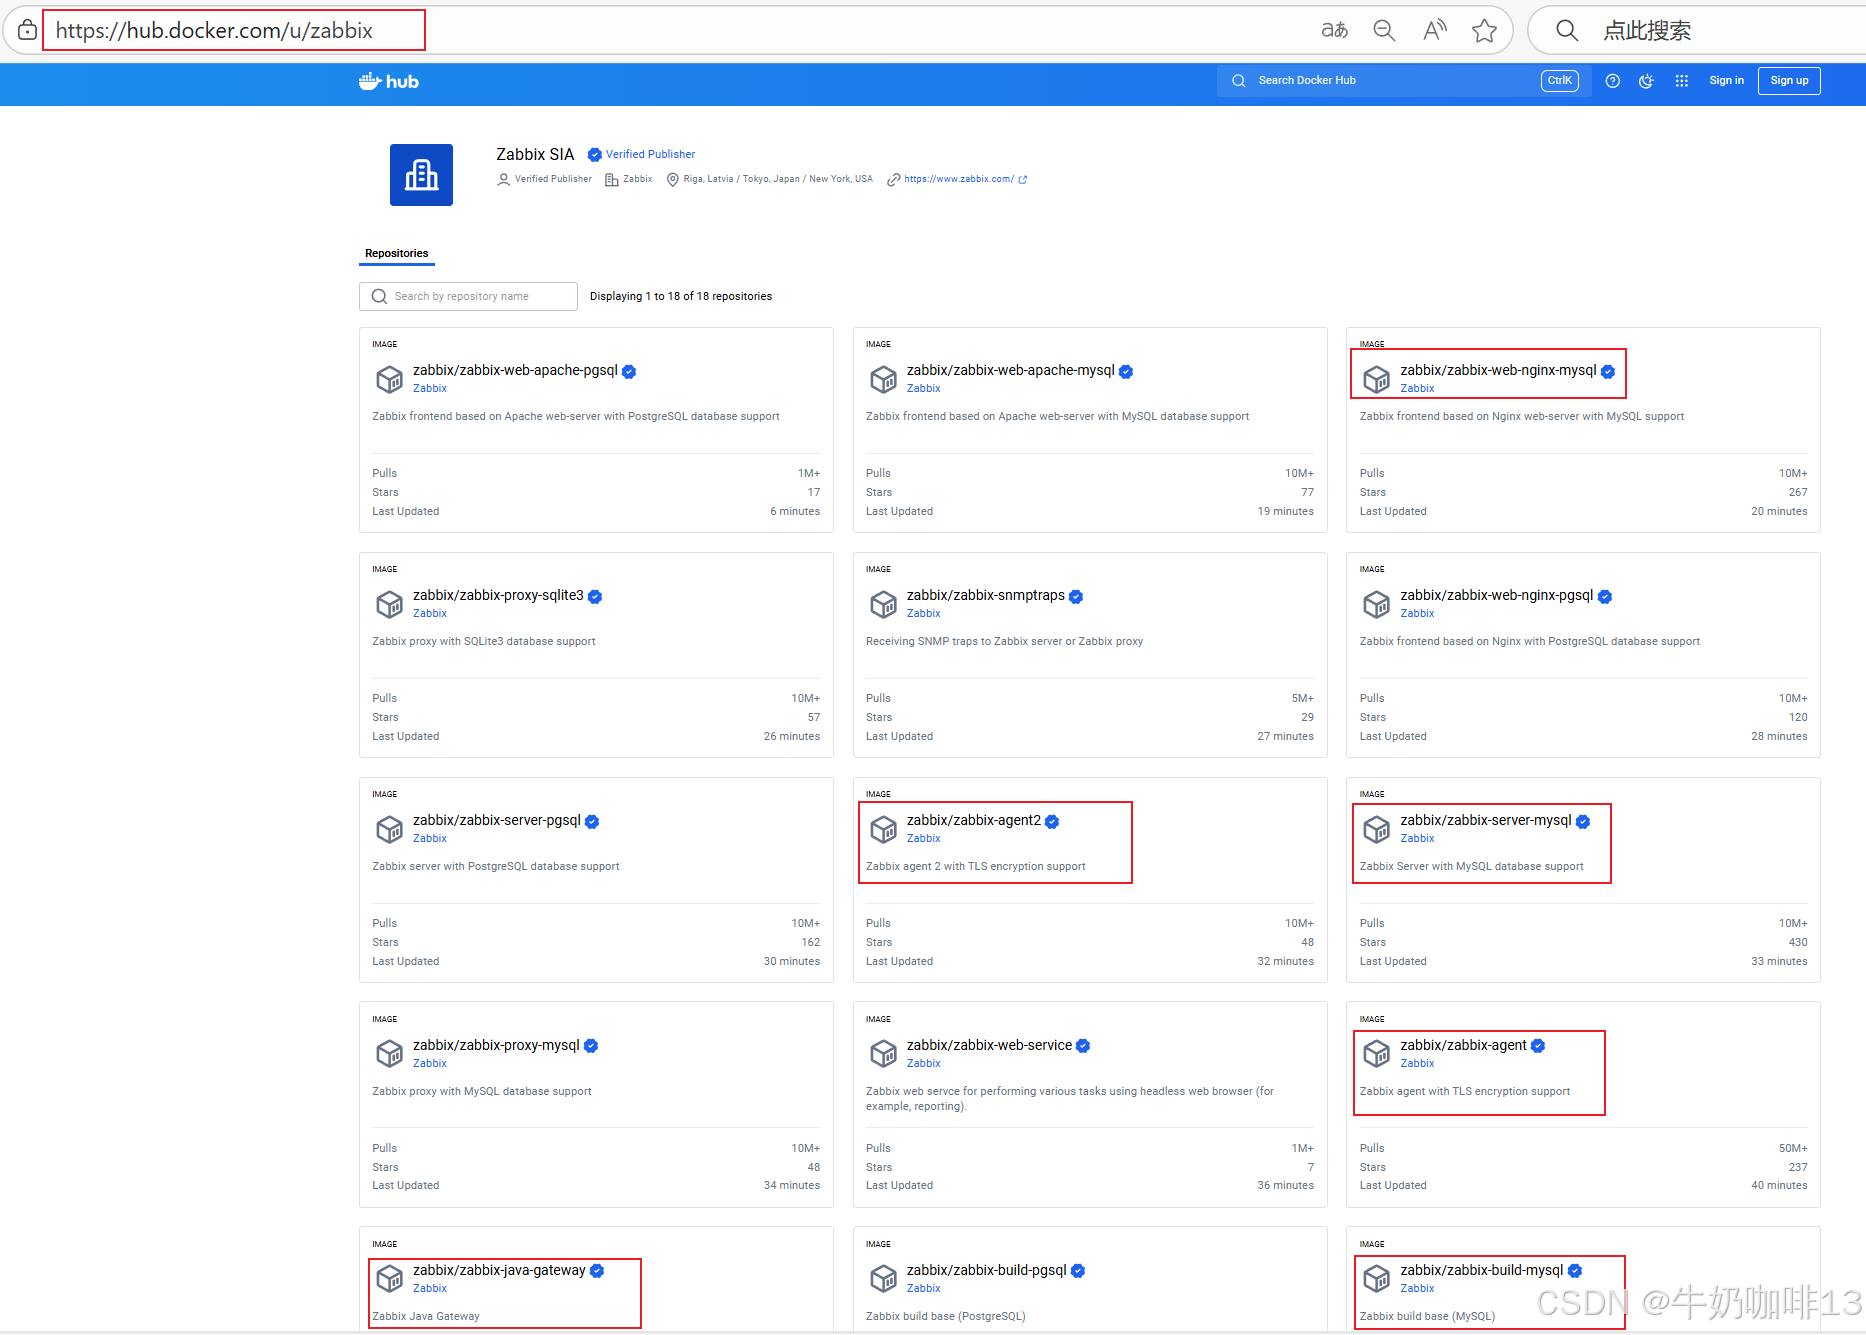Open zabbix/zabbix-proxy-mysql repository
1866x1335 pixels.
tap(496, 1045)
